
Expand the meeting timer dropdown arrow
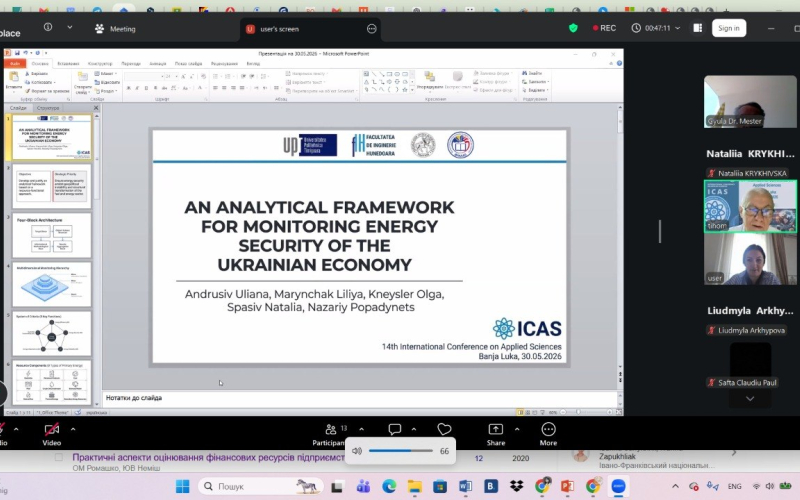pyautogui.click(x=678, y=28)
